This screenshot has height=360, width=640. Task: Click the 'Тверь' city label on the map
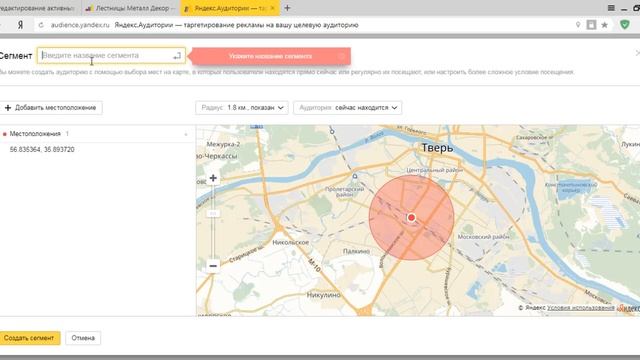[x=437, y=148]
